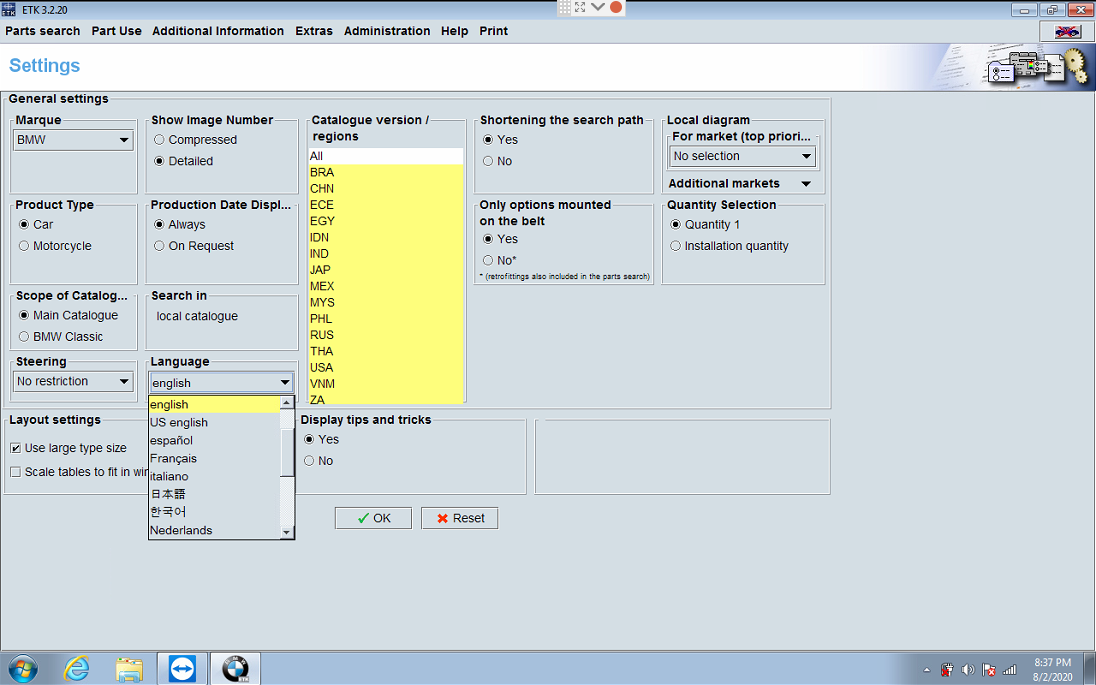1096x685 pixels.
Task: Open File Explorer folder taskbar icon
Action: (129, 670)
